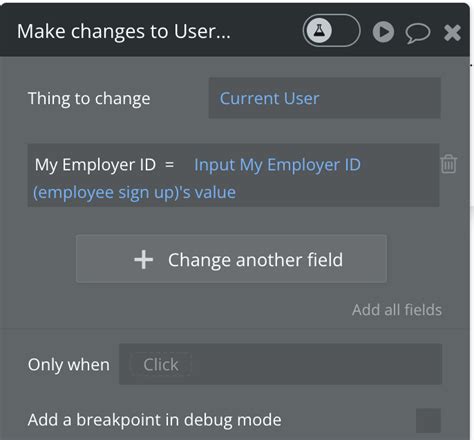This screenshot has width=474, height=440.
Task: Select the My Employer ID field name
Action: [x=95, y=165]
